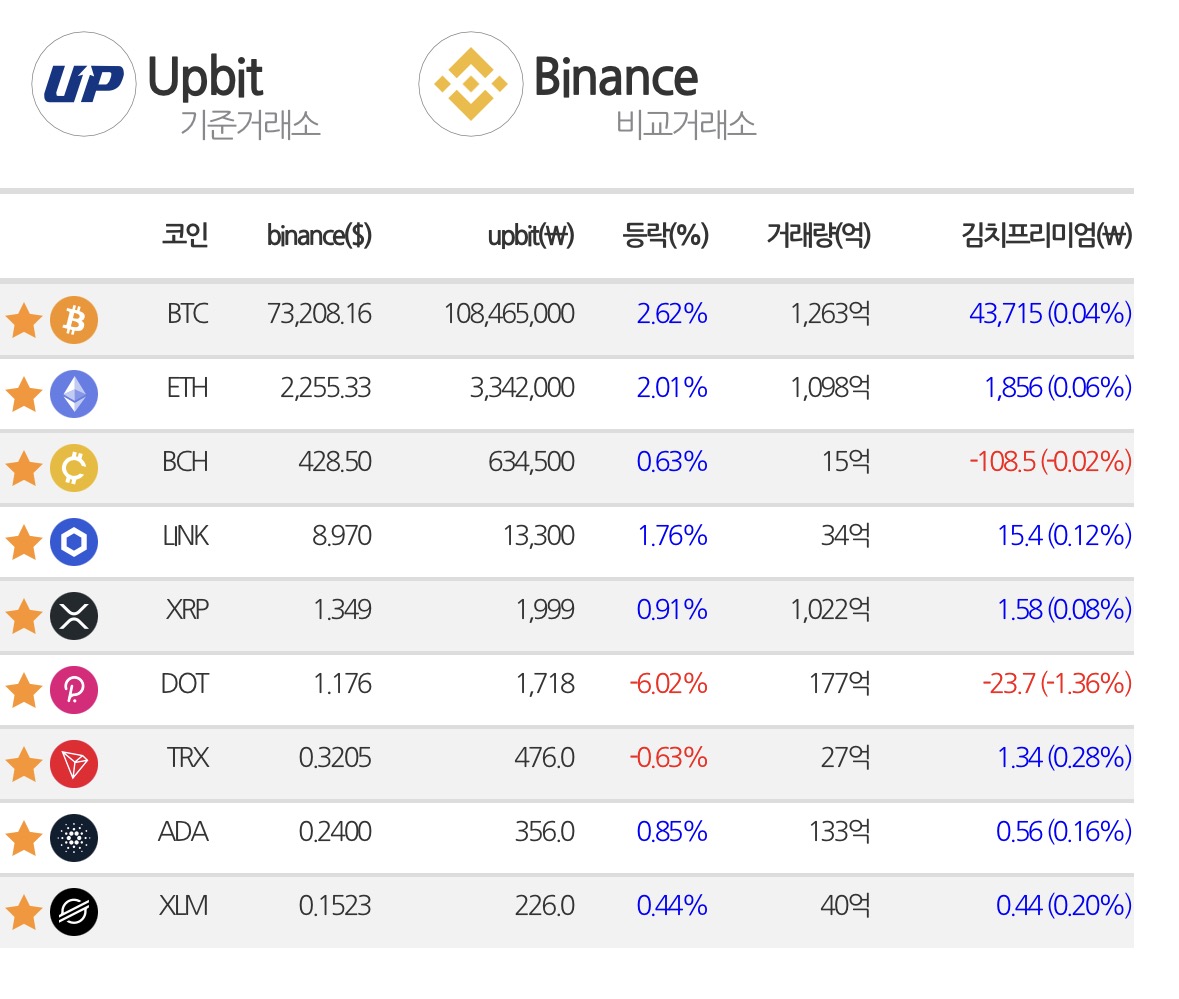Toggle the favorite star for BCH

tap(24, 469)
